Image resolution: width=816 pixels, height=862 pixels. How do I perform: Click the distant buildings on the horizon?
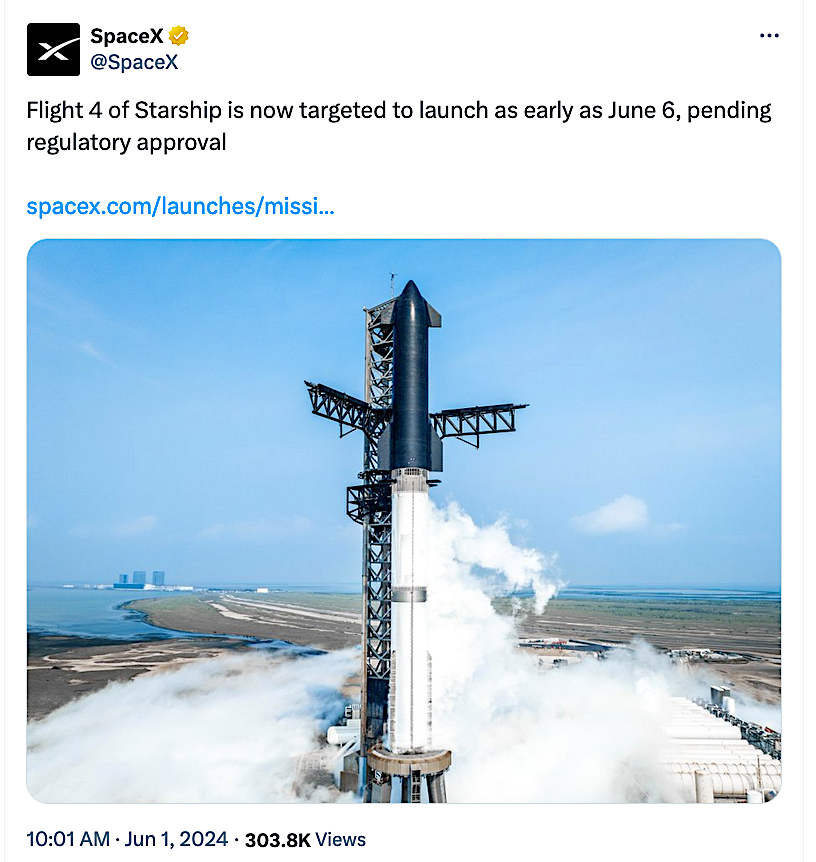[x=140, y=578]
